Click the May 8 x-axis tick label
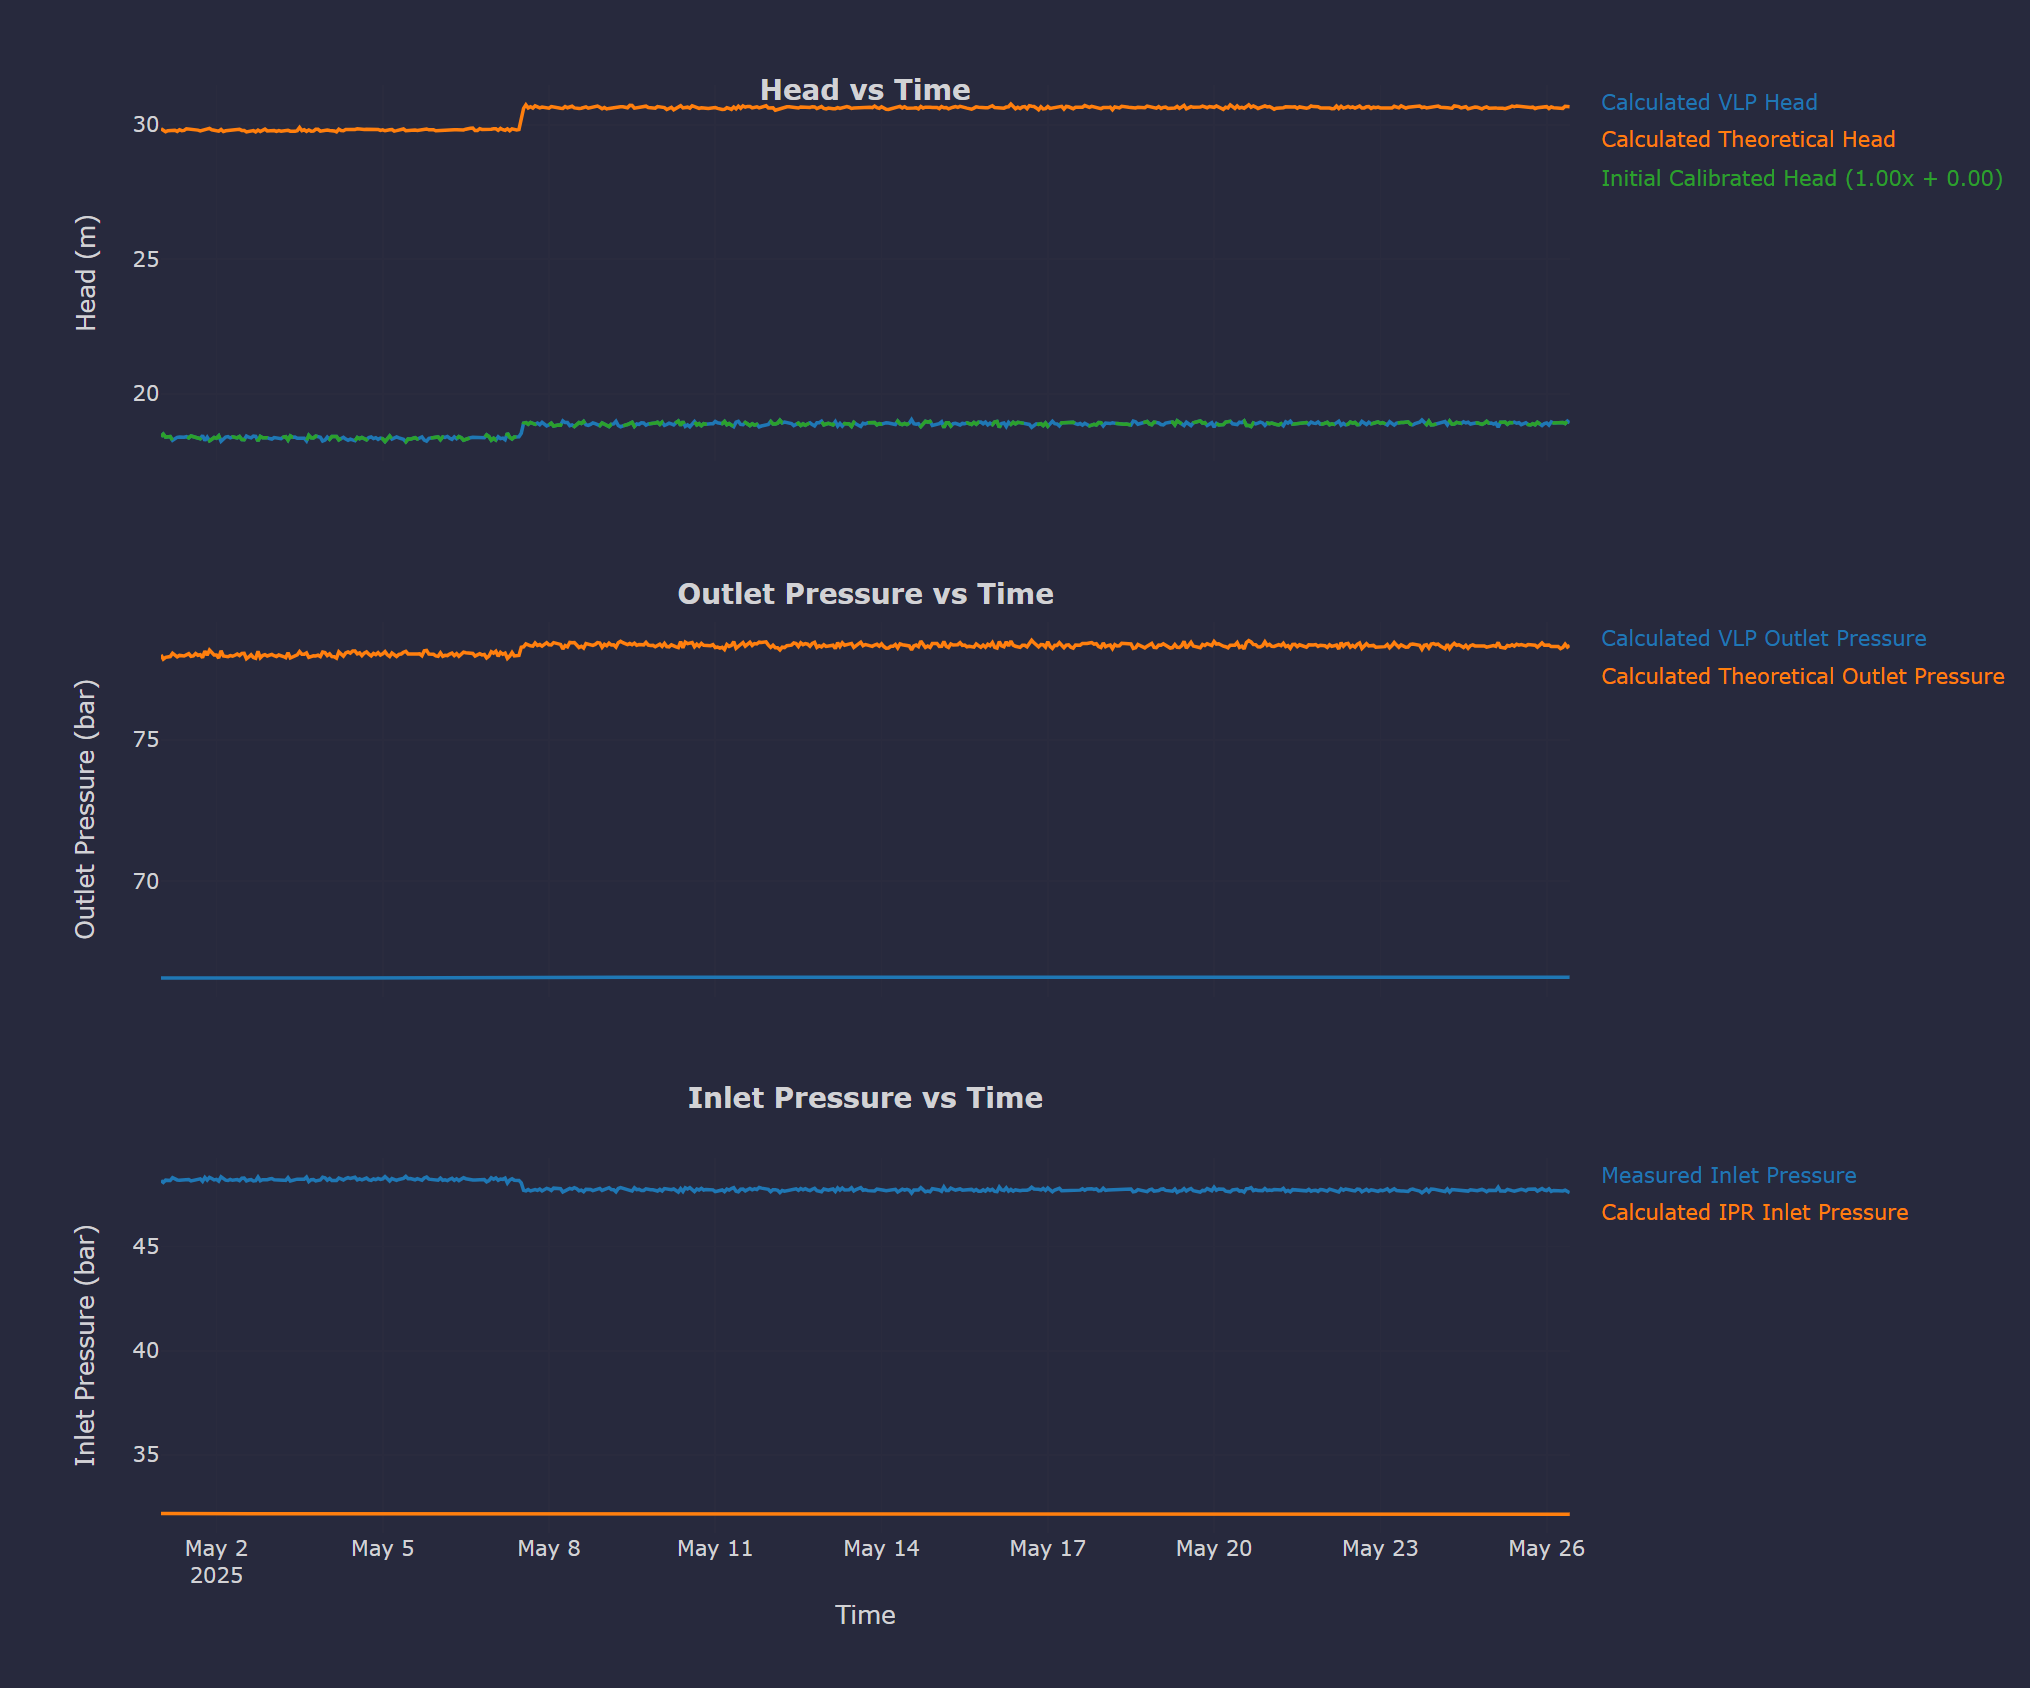Viewport: 2030px width, 1688px height. point(548,1548)
